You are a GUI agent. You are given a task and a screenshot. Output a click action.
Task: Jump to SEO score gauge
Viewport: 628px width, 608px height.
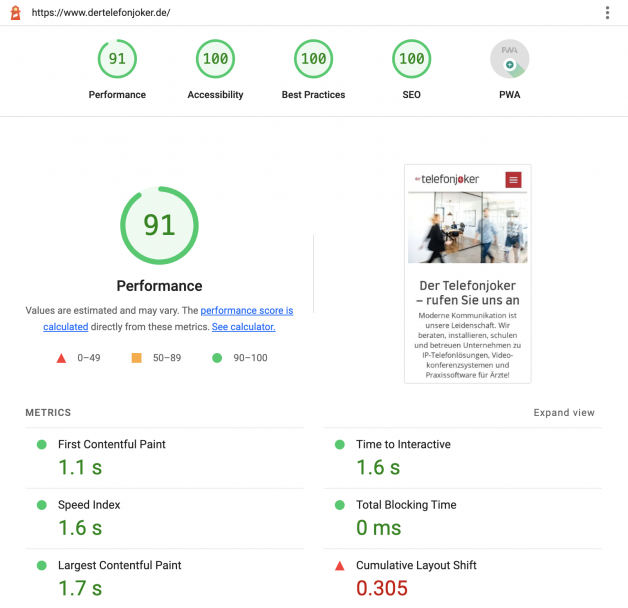click(412, 59)
